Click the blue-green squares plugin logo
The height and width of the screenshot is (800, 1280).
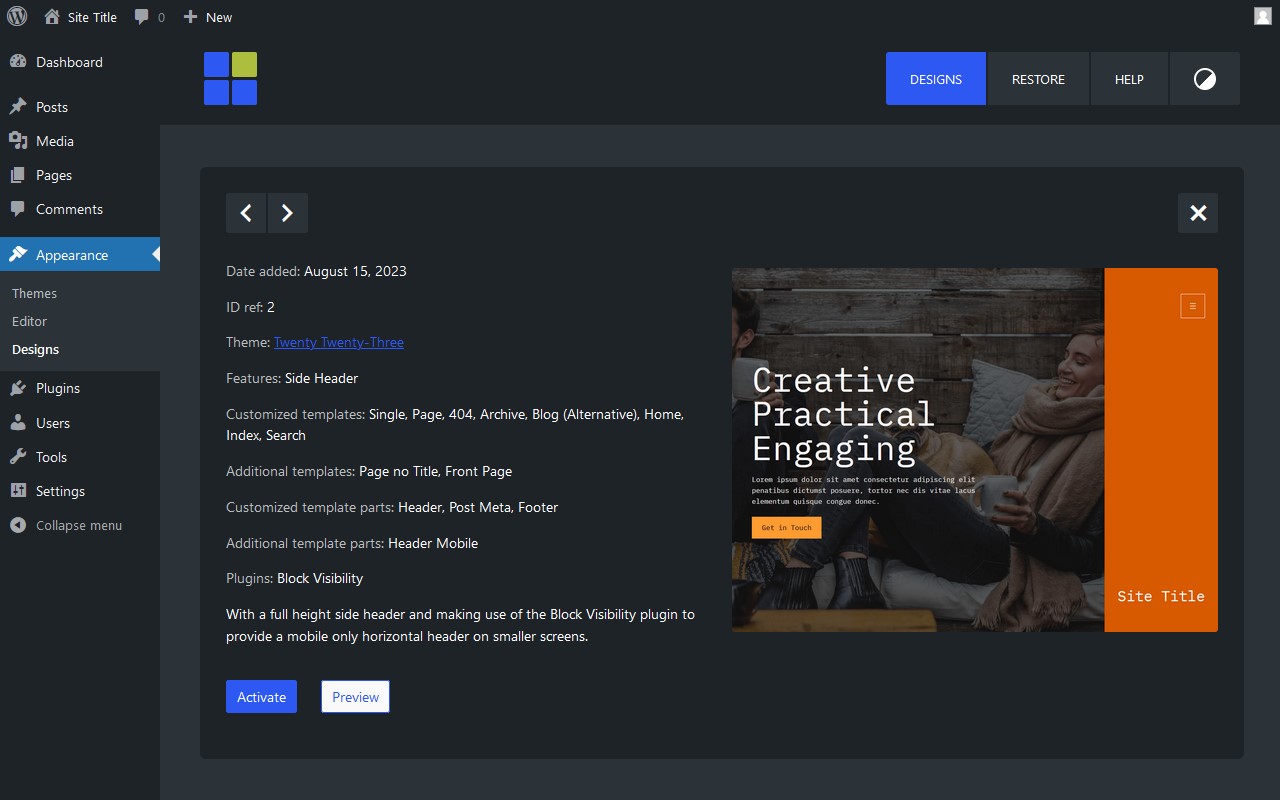[x=230, y=78]
